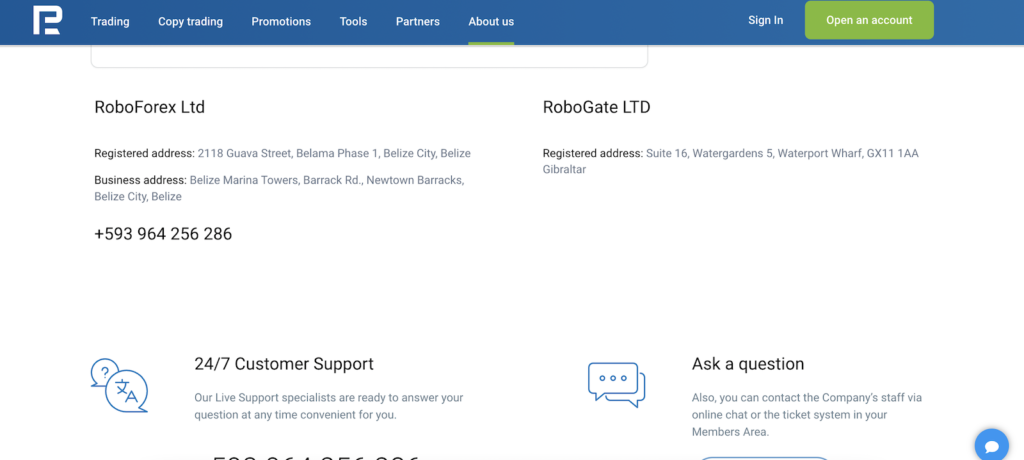Open the live chat bubble icon
The width and height of the screenshot is (1024, 460).
pyautogui.click(x=992, y=446)
